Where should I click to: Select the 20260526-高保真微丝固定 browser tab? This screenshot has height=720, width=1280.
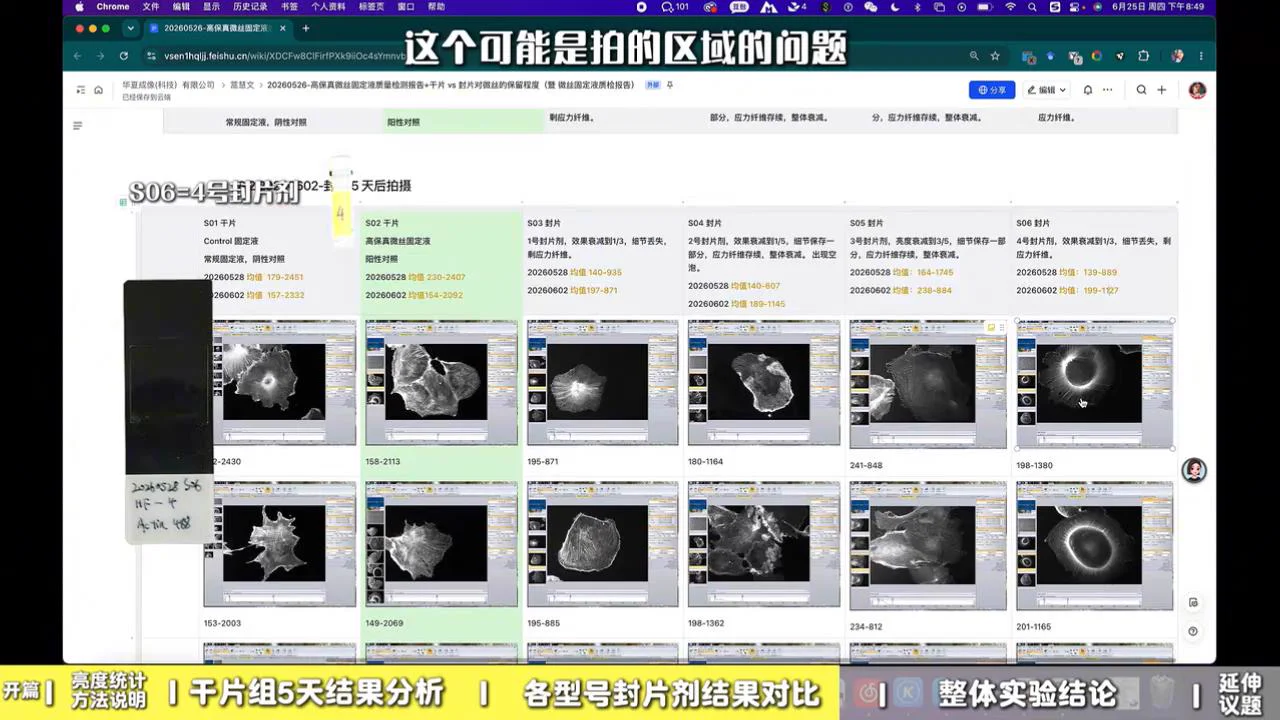(217, 28)
